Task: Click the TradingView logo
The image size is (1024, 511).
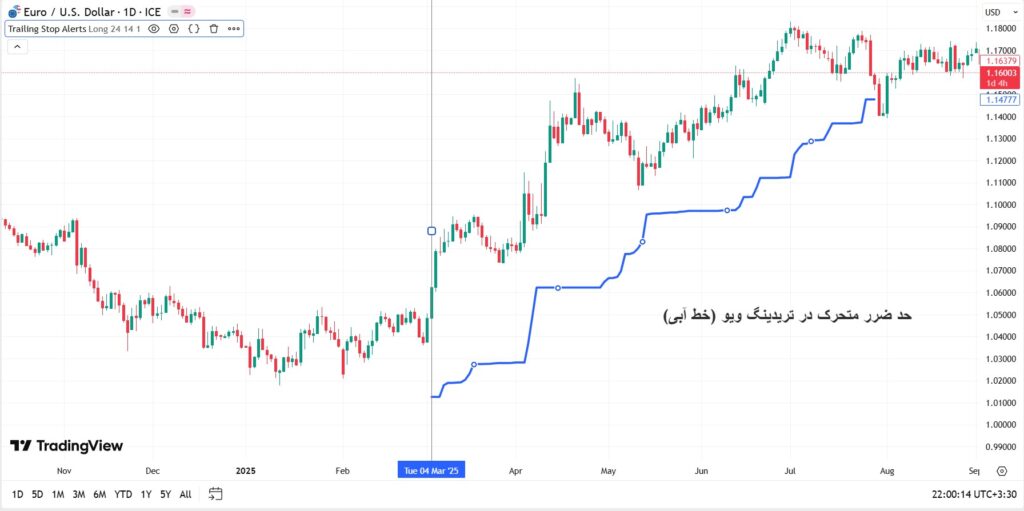Action: pos(66,446)
